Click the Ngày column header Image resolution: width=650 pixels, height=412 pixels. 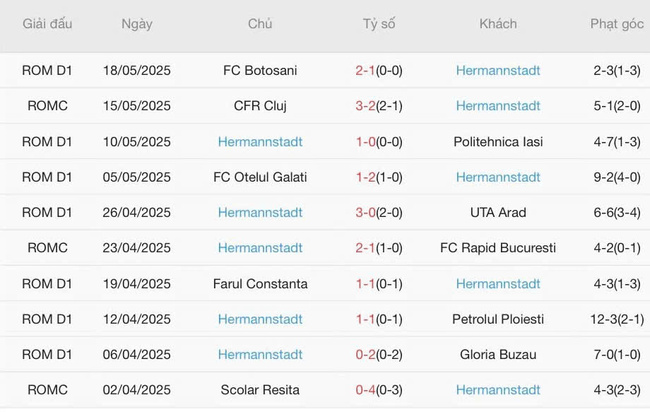pyautogui.click(x=137, y=24)
